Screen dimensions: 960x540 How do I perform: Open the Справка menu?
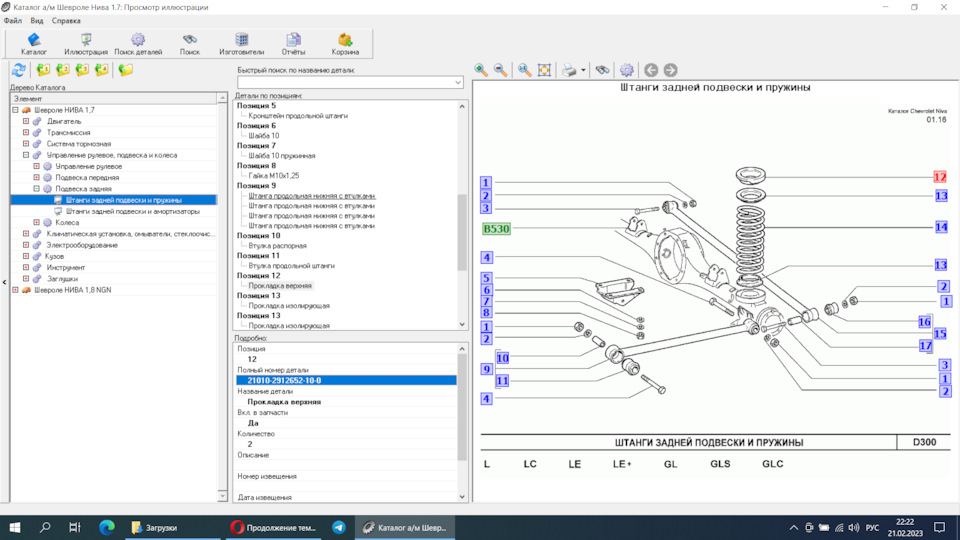click(66, 21)
